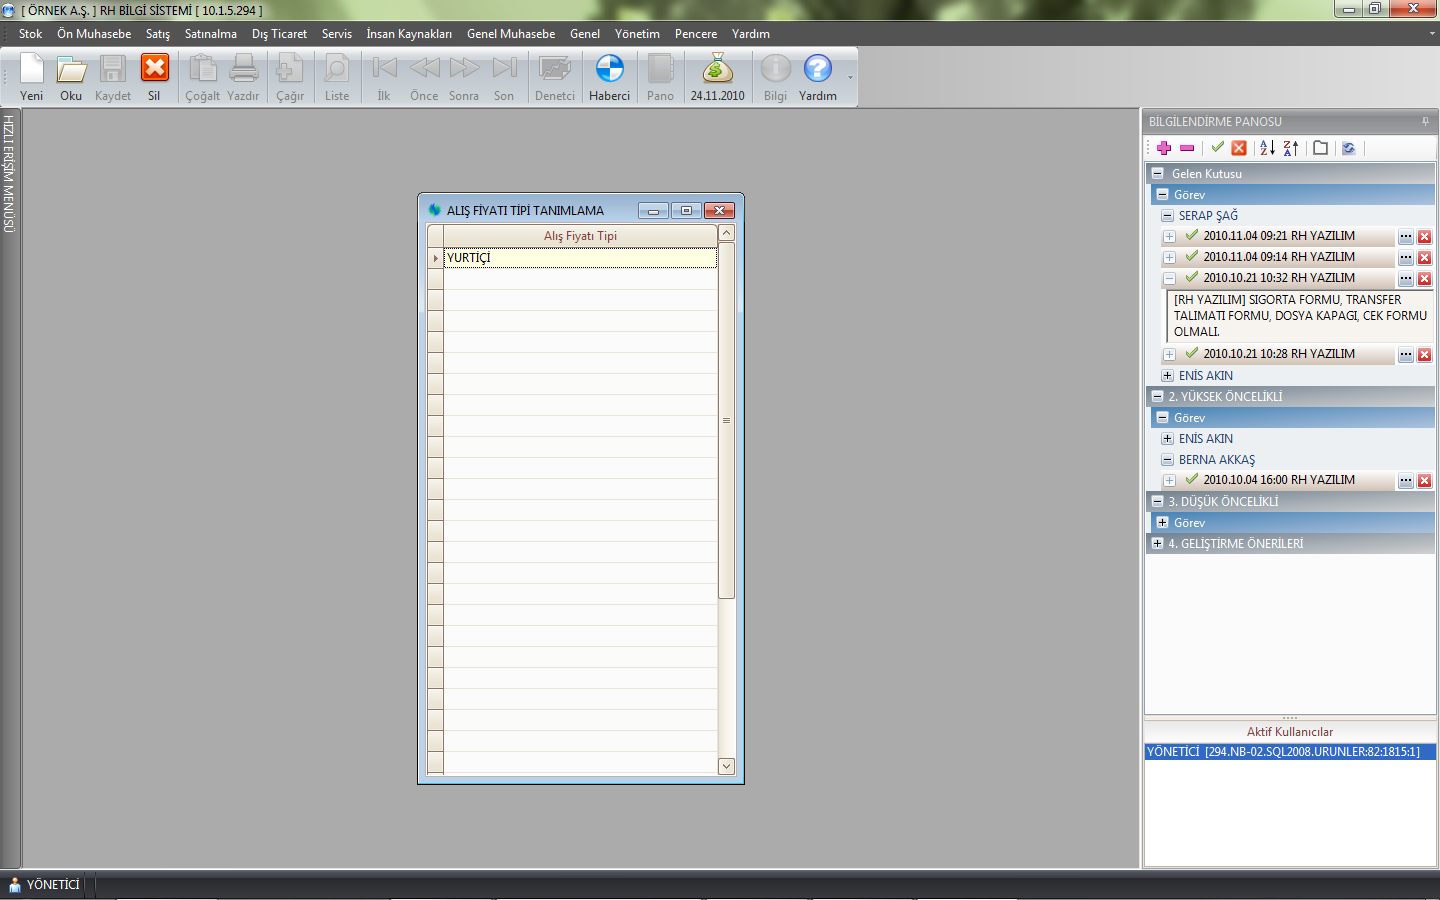Expand the 4. GELİŞTİRME ÖNERİLERİ section
Viewport: 1440px width, 900px height.
point(1157,544)
